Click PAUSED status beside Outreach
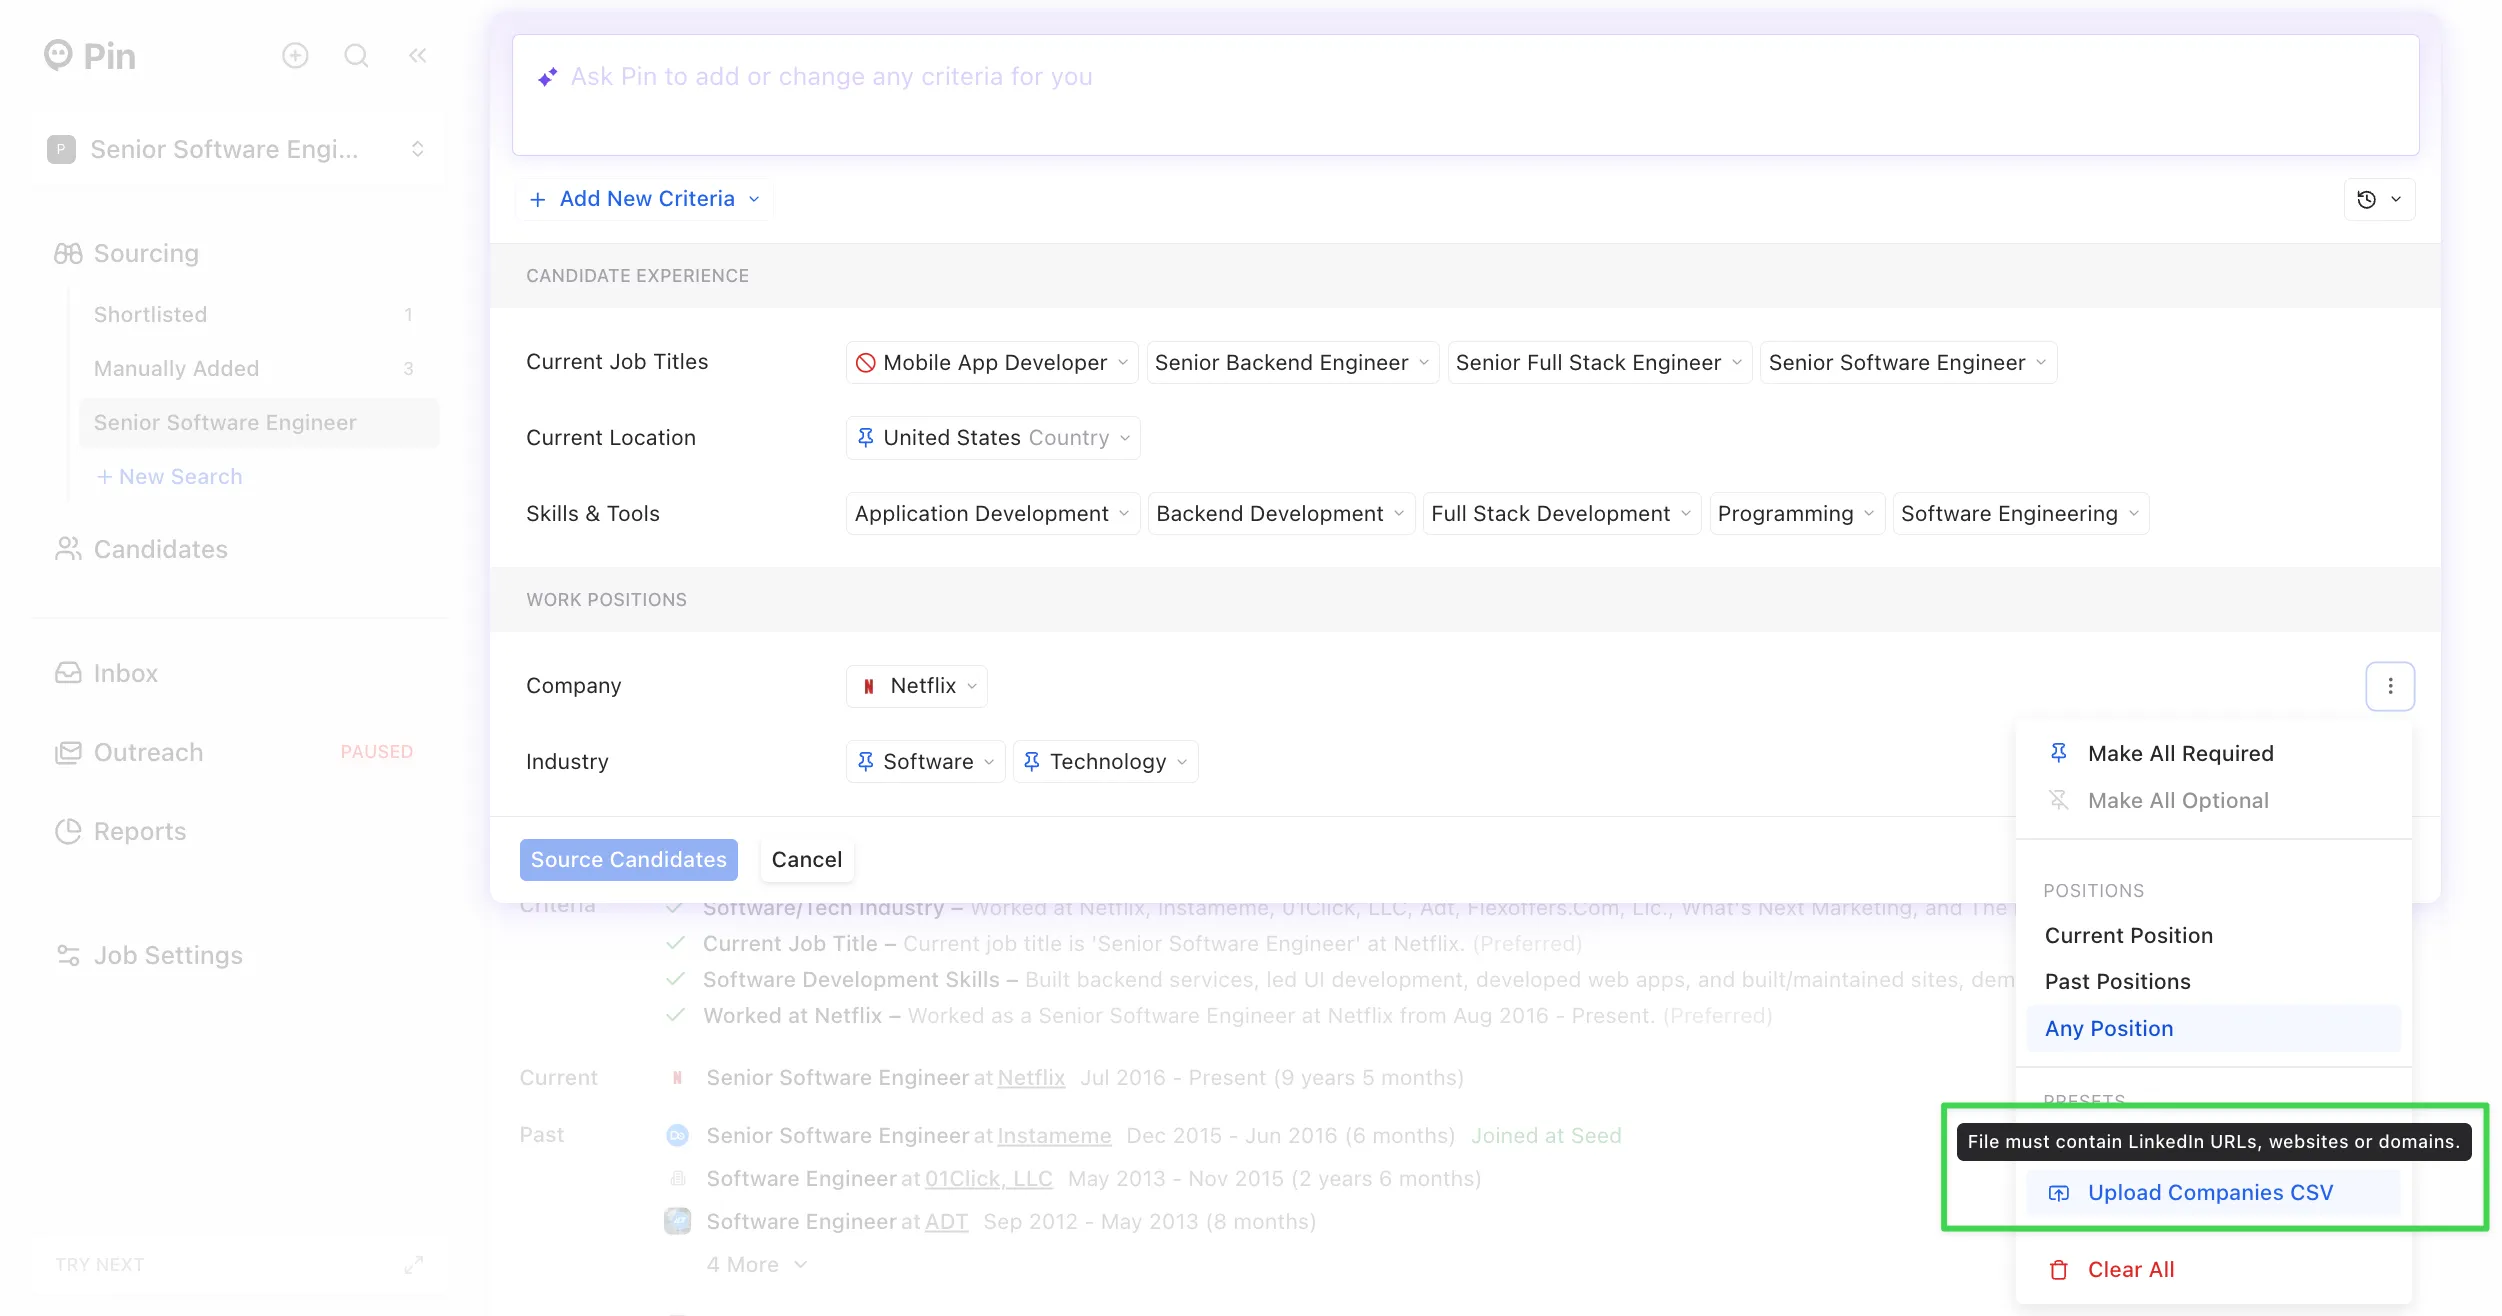 [377, 752]
